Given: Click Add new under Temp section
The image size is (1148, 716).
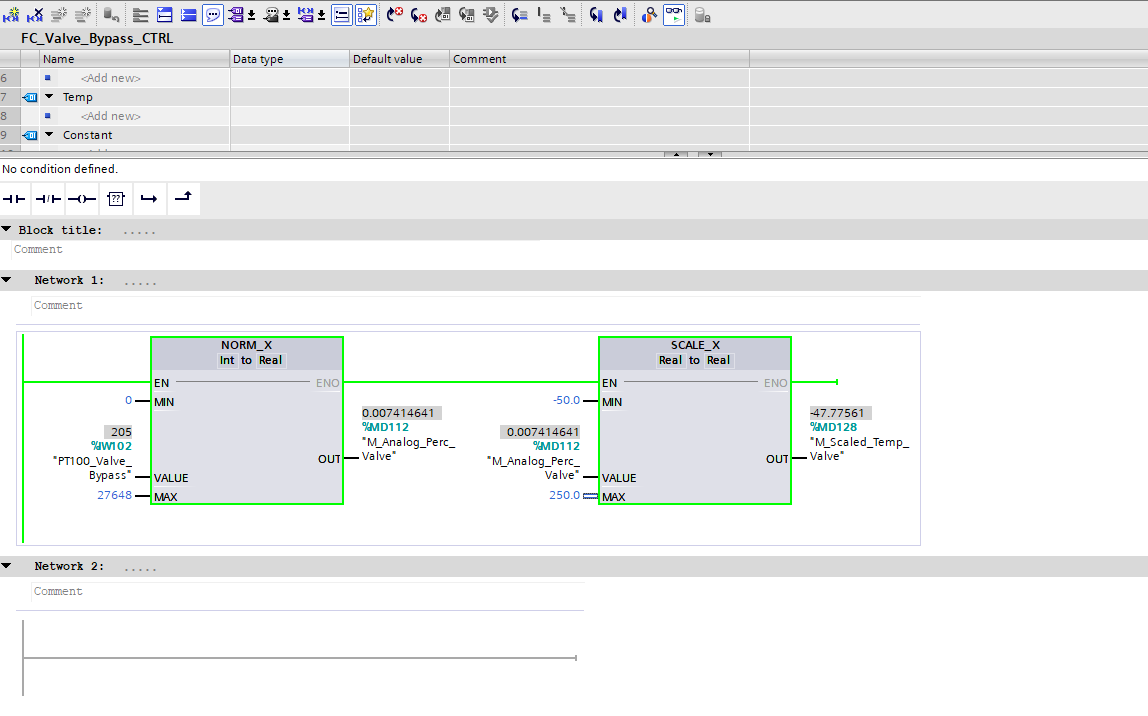Looking at the screenshot, I should [x=111, y=116].
